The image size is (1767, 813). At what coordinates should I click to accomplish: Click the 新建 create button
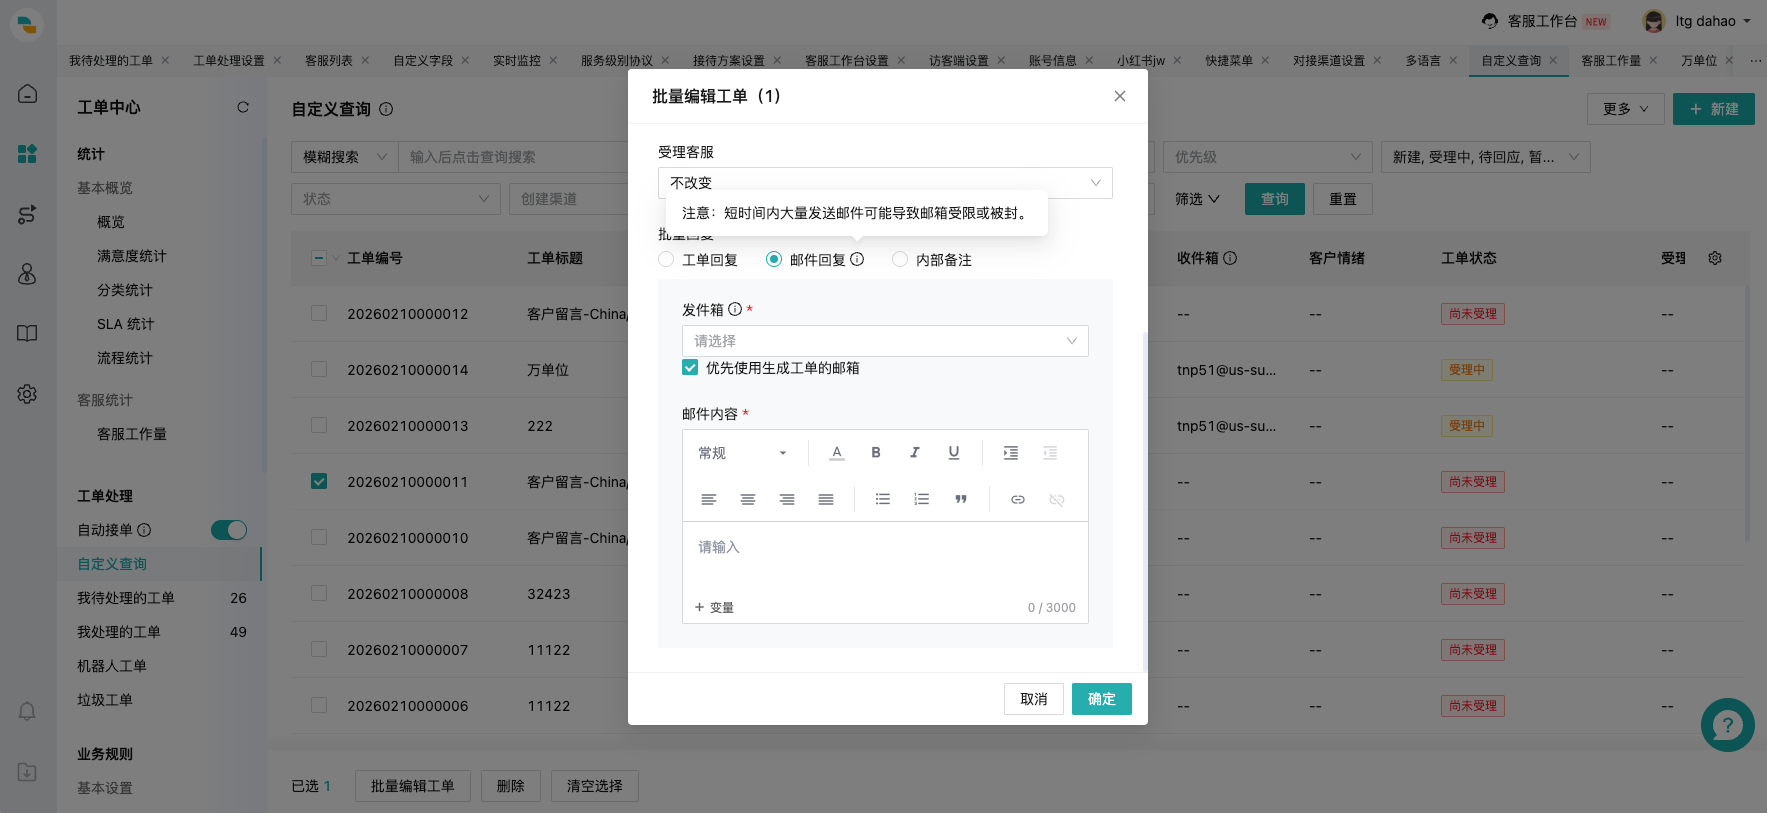(x=1714, y=109)
